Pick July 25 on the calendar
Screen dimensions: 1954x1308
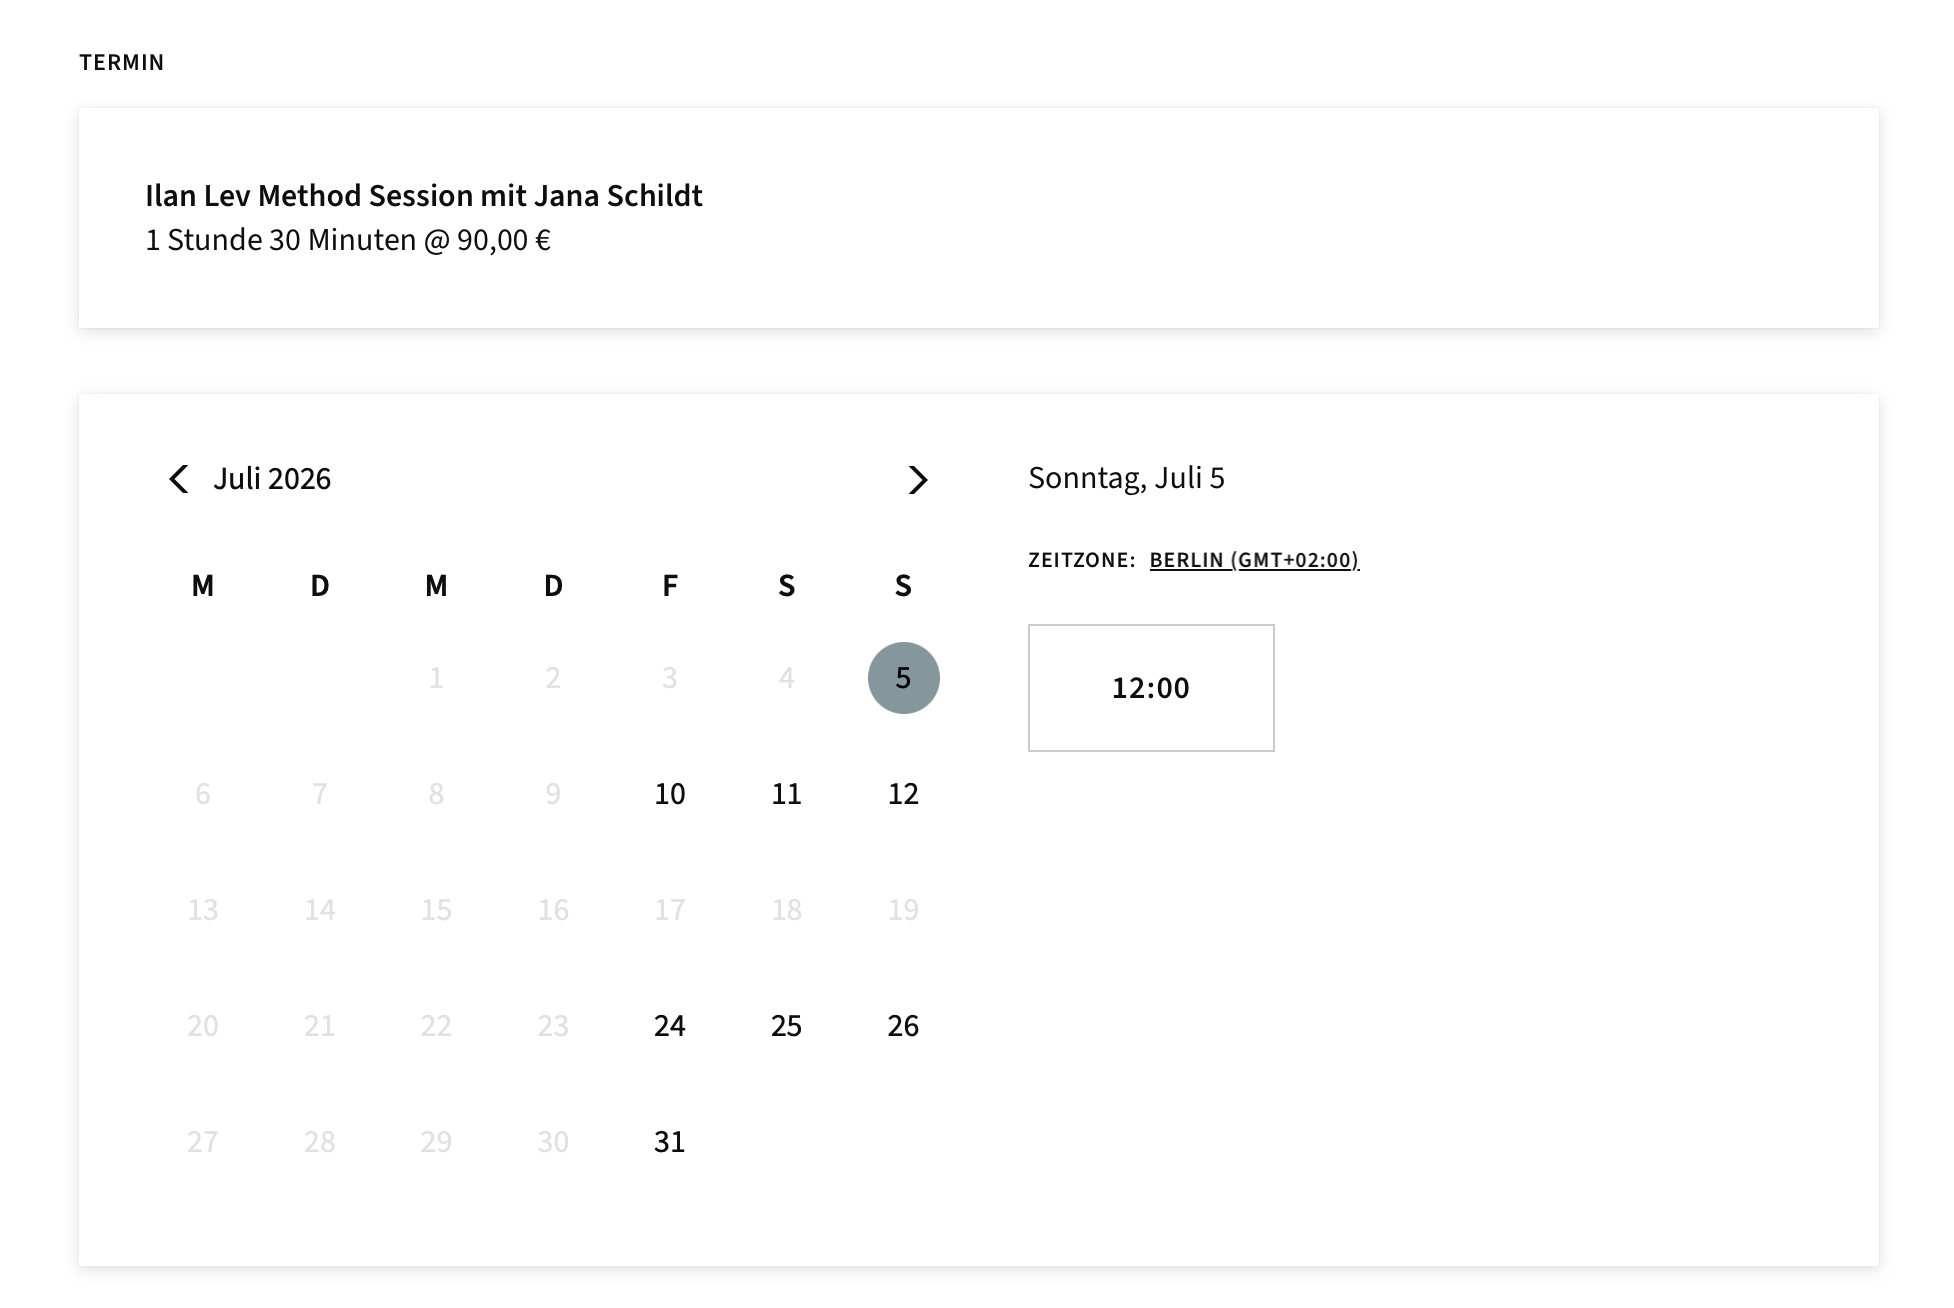coord(787,1026)
